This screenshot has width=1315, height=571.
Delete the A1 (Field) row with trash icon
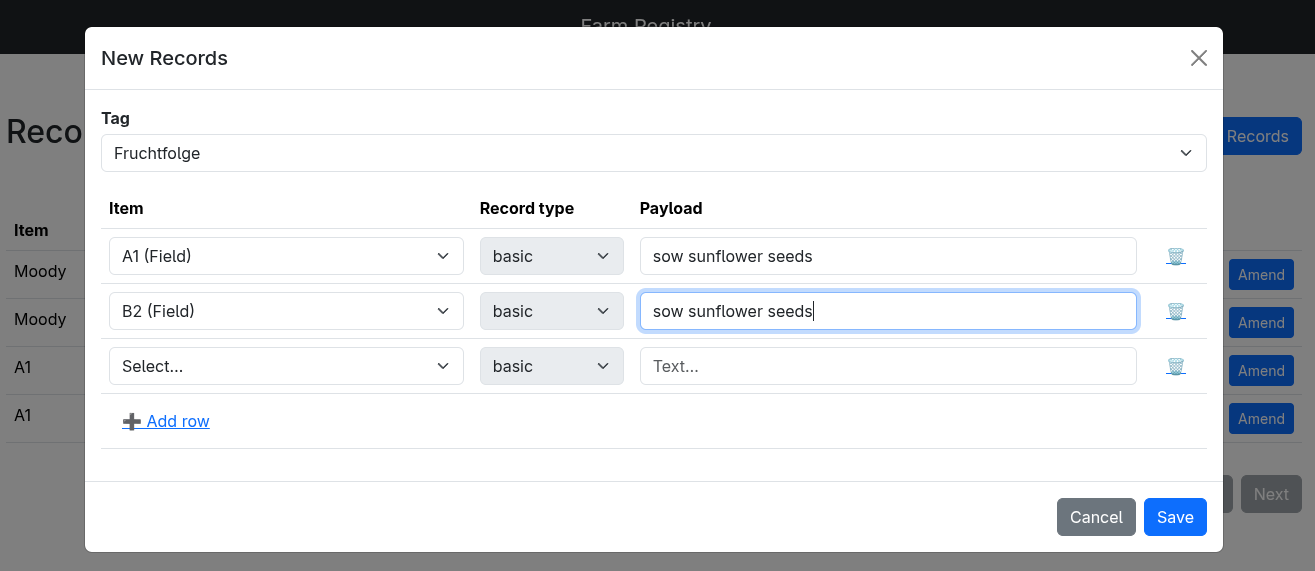(x=1176, y=257)
